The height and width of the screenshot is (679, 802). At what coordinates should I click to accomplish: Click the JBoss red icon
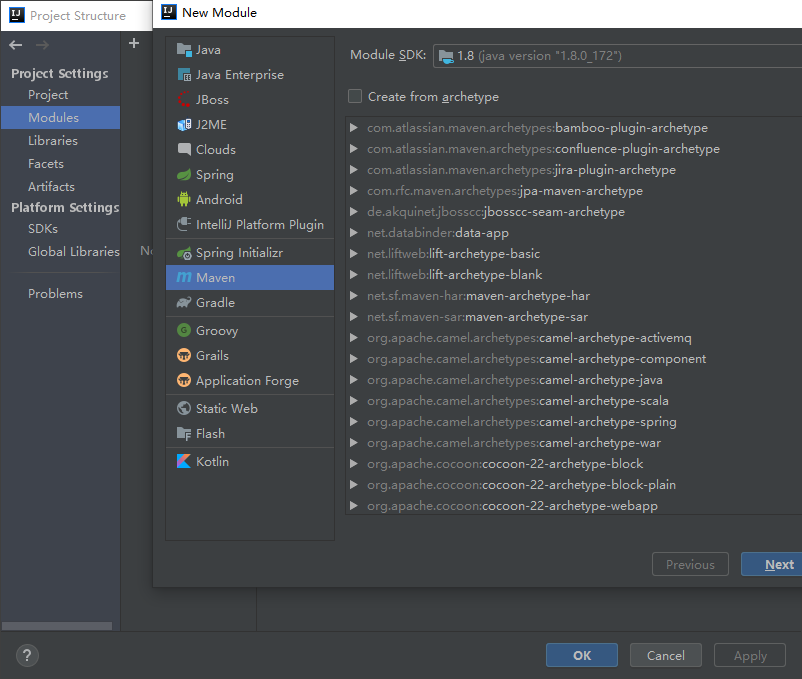[184, 100]
